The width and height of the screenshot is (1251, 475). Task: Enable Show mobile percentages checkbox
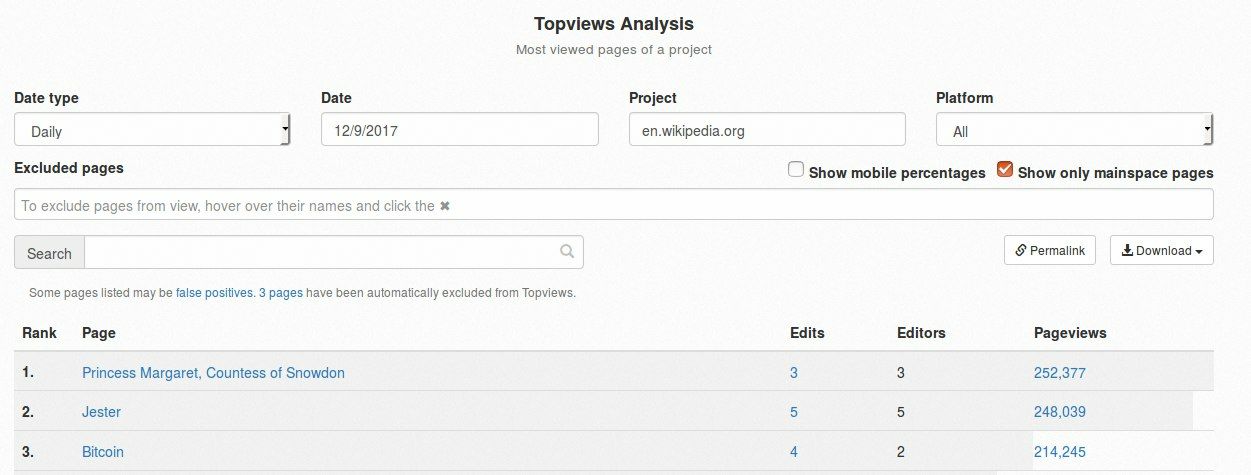coord(796,170)
